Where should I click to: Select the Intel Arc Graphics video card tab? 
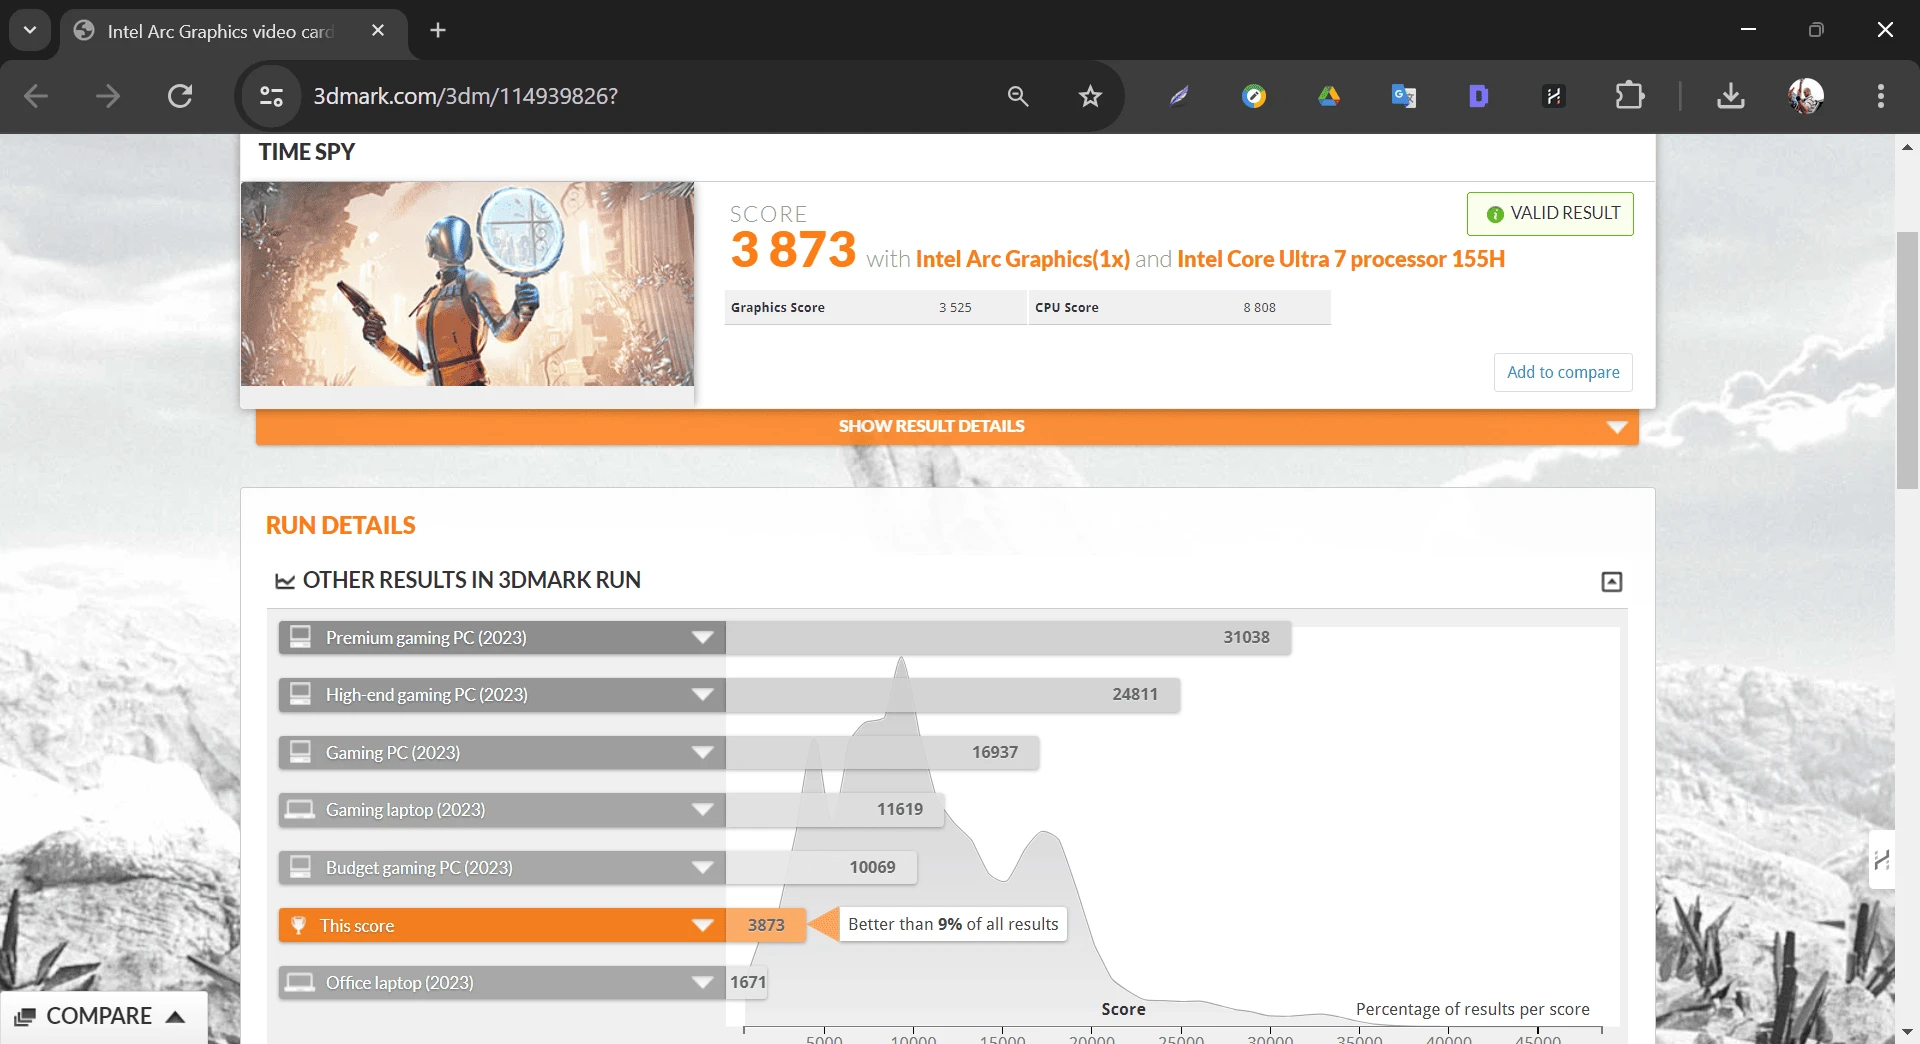220,31
